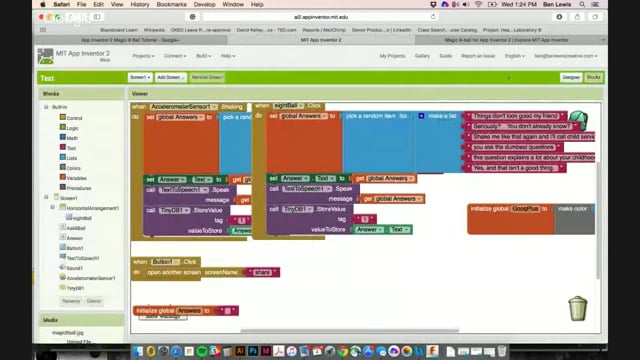Viewport: 640px width, 360px height.
Task: Switch to Designer view
Action: click(x=571, y=77)
